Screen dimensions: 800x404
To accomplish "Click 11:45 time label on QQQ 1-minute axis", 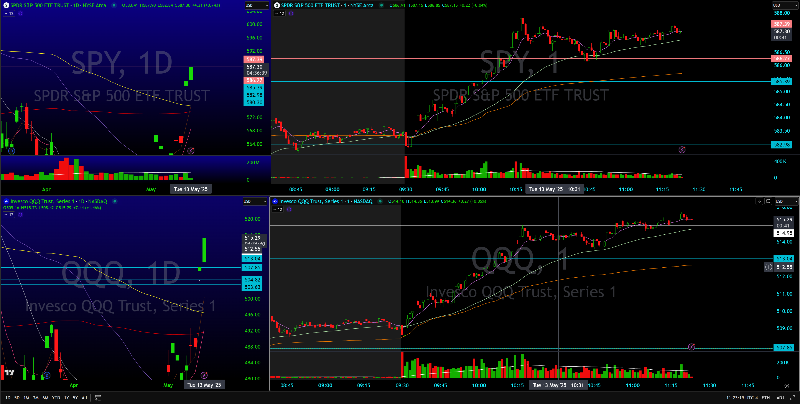I will click(747, 385).
